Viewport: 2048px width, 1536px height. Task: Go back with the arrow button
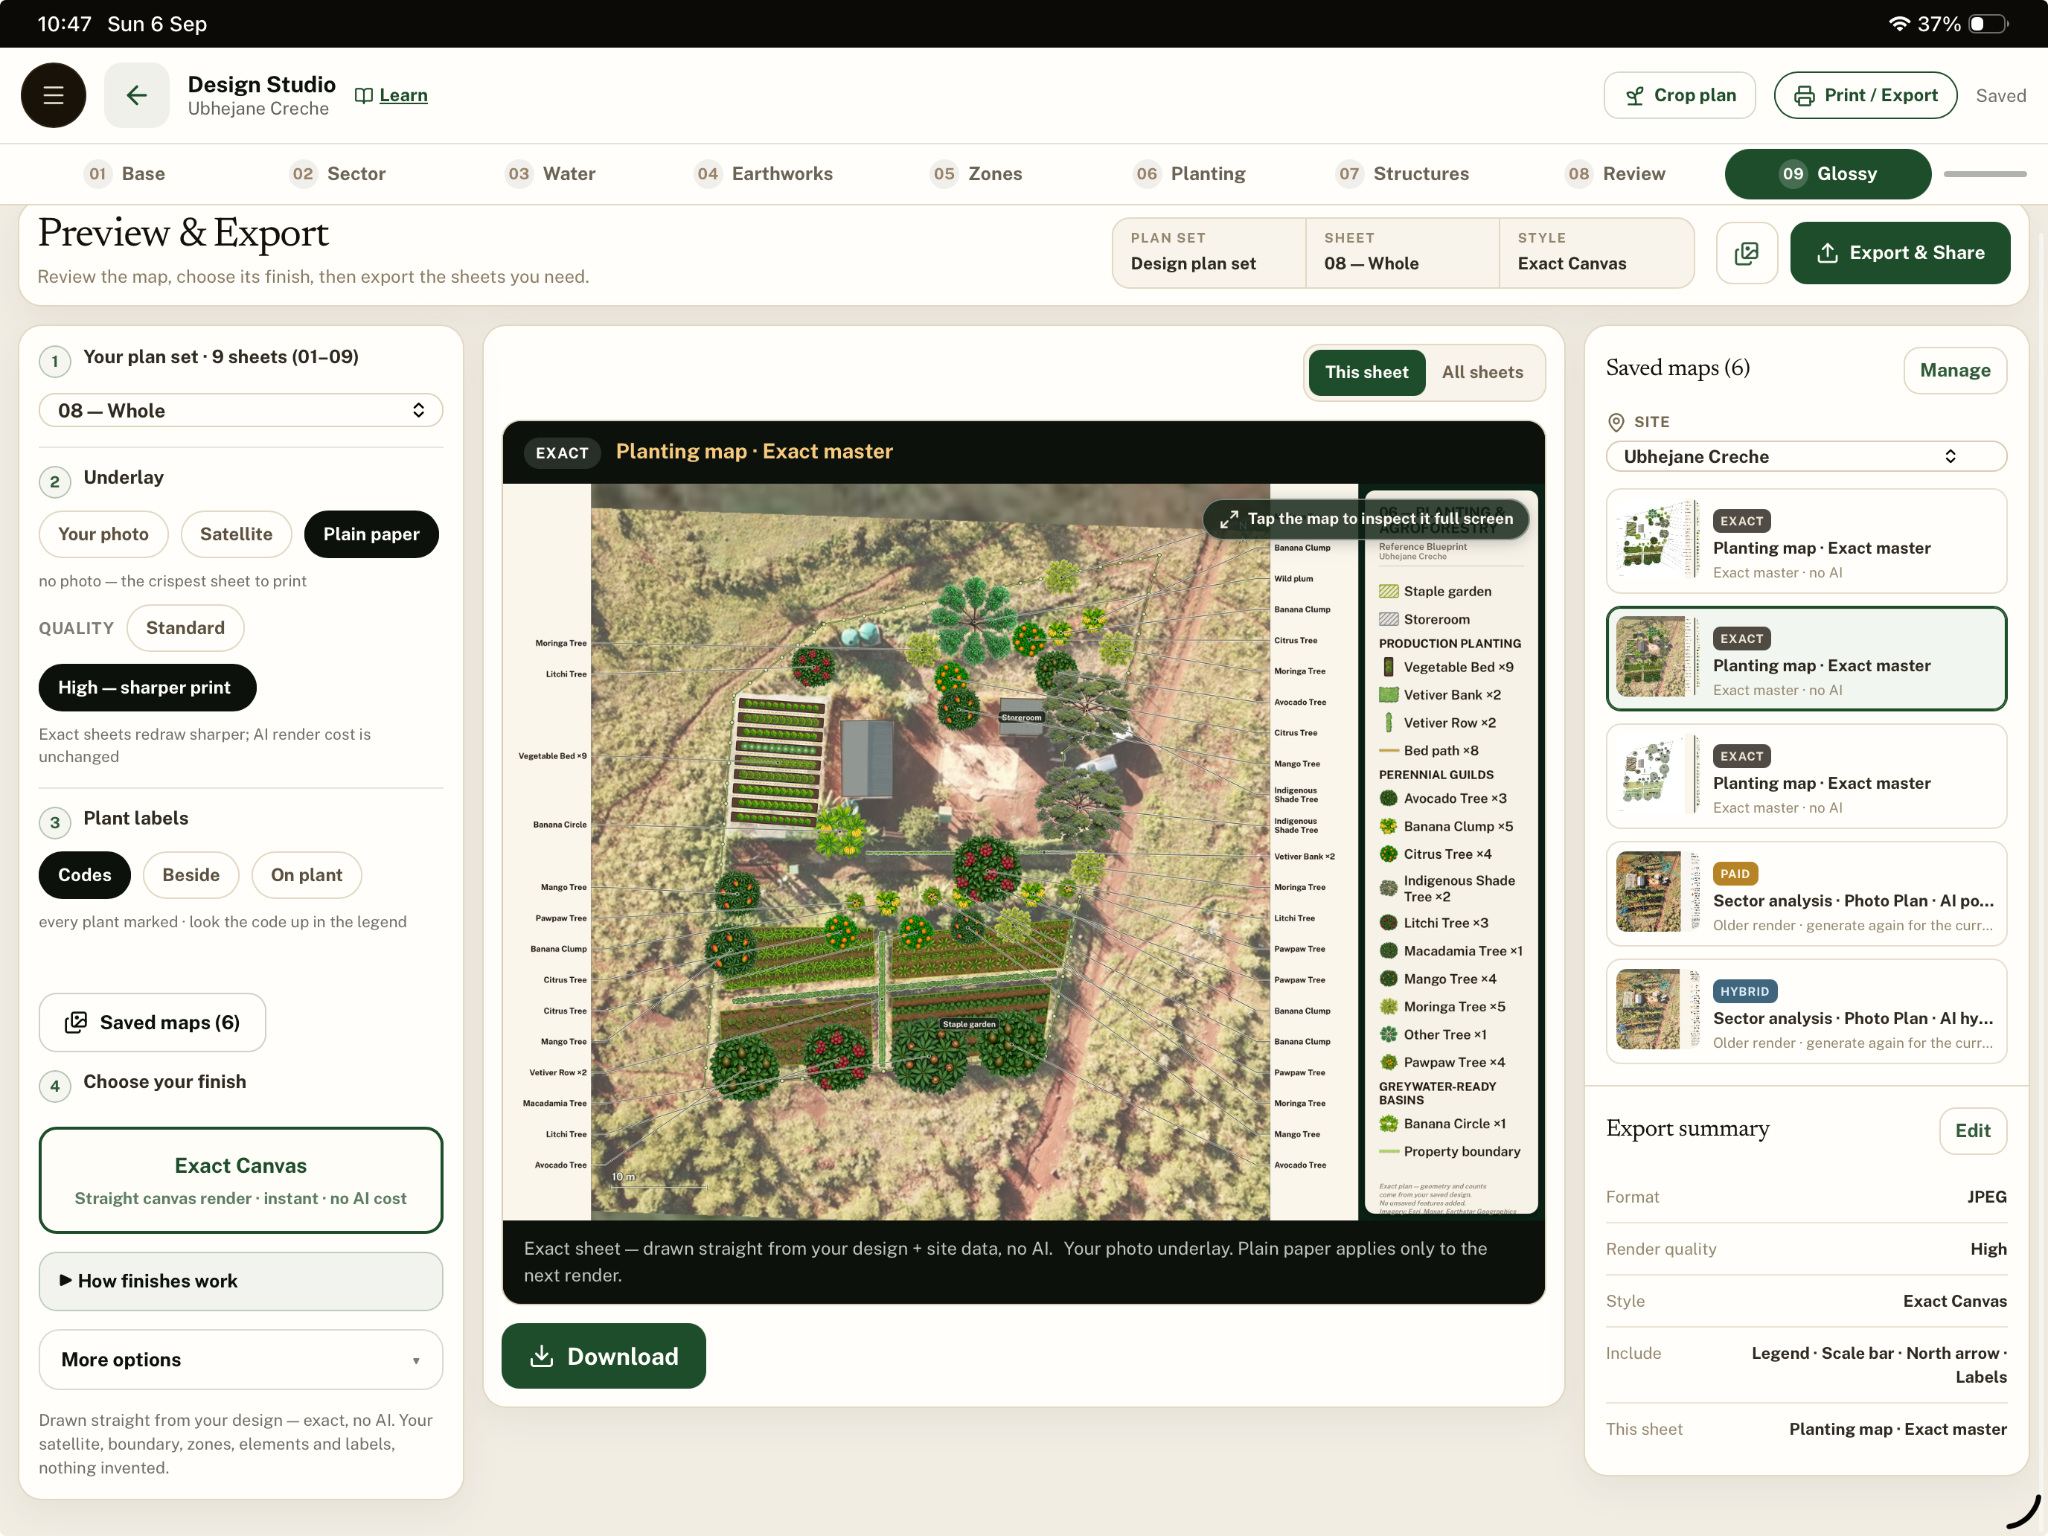coord(137,95)
